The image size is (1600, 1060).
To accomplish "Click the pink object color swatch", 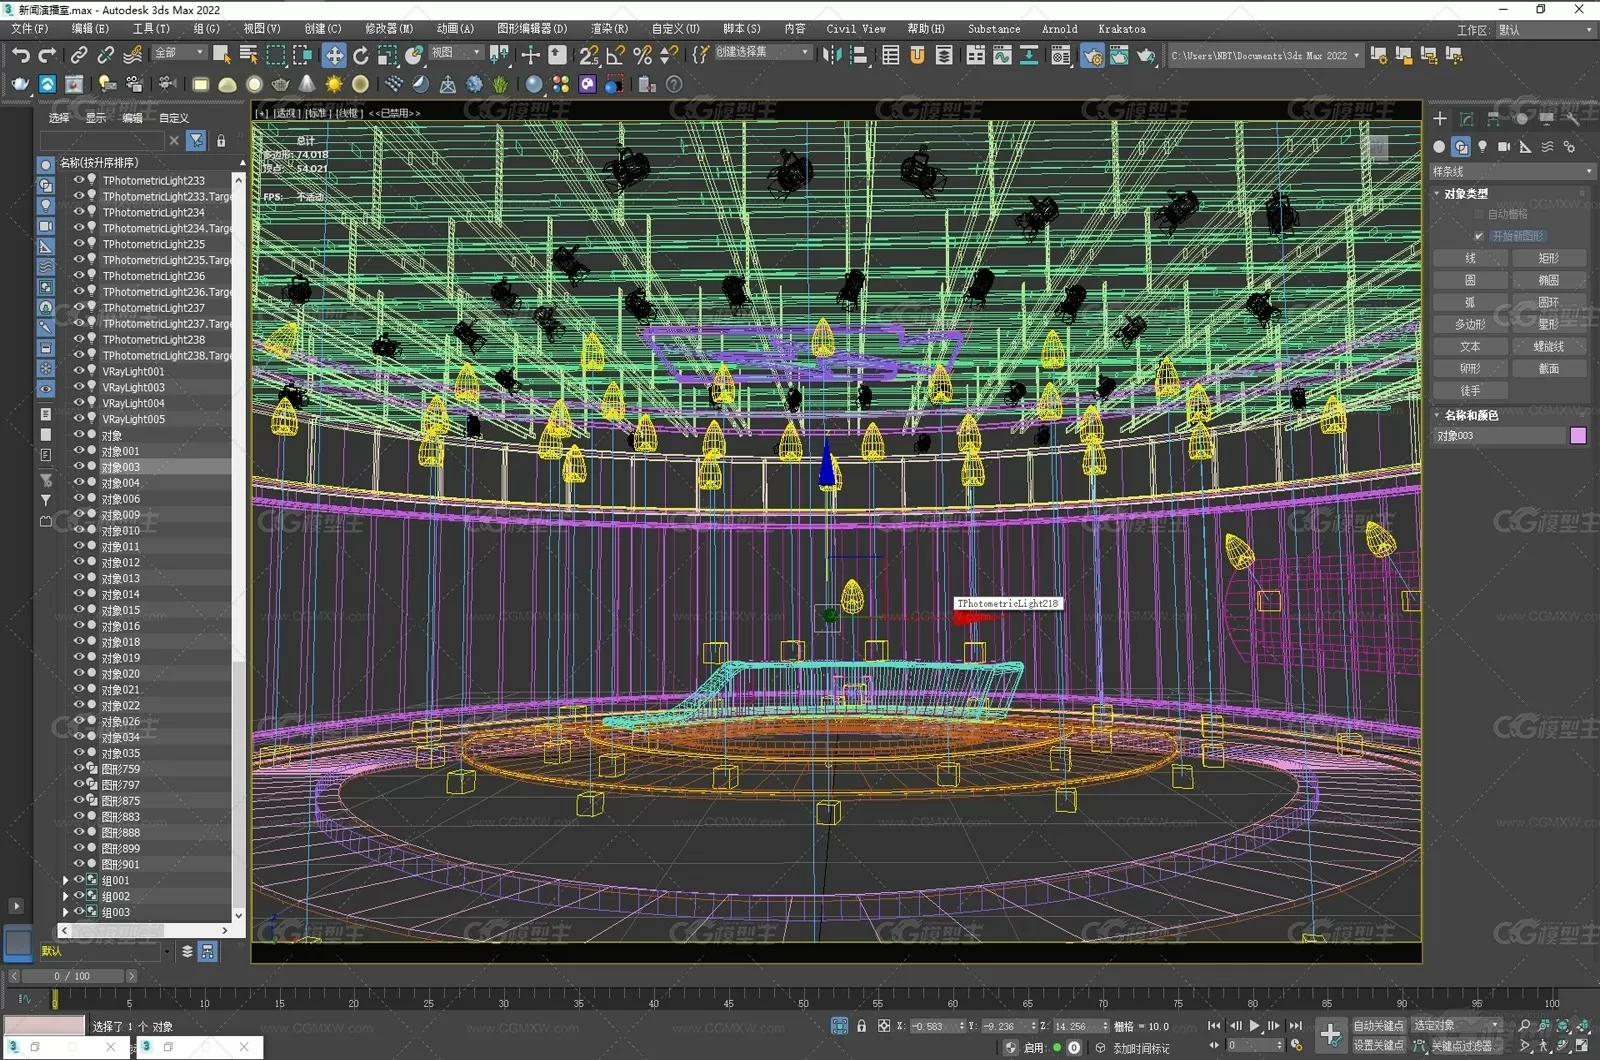I will (x=1578, y=436).
